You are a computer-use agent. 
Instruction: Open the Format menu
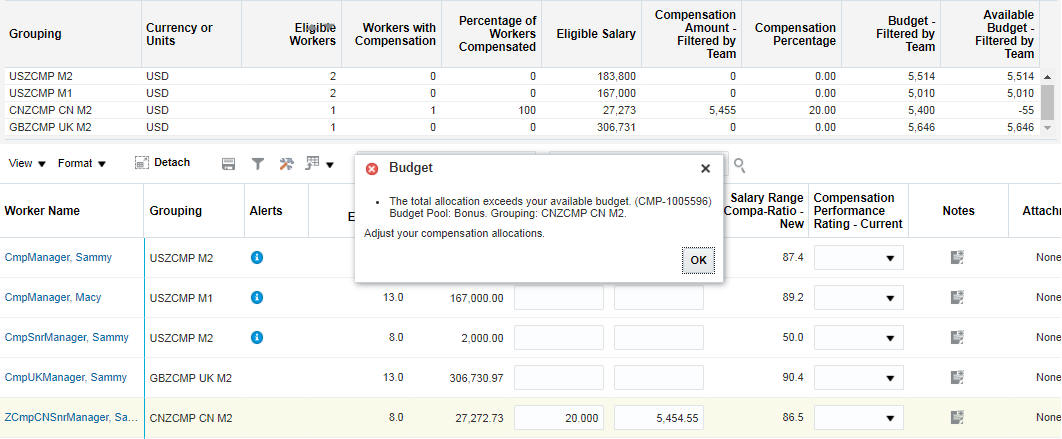click(81, 163)
